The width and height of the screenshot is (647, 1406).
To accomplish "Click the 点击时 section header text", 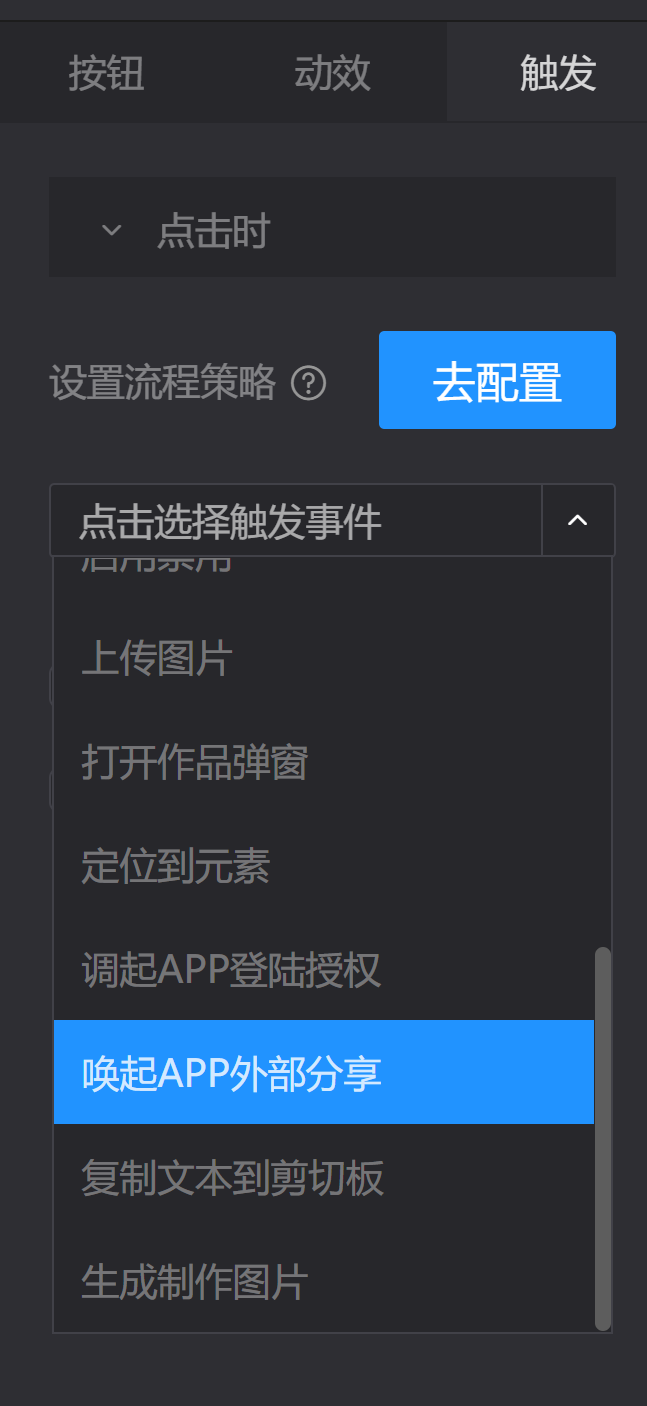I will pyautogui.click(x=213, y=232).
